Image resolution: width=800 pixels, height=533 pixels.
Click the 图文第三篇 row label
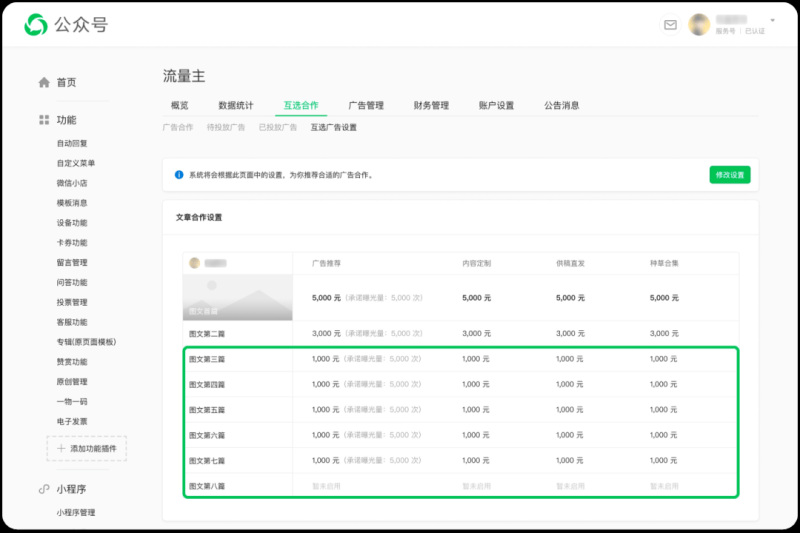(207, 360)
